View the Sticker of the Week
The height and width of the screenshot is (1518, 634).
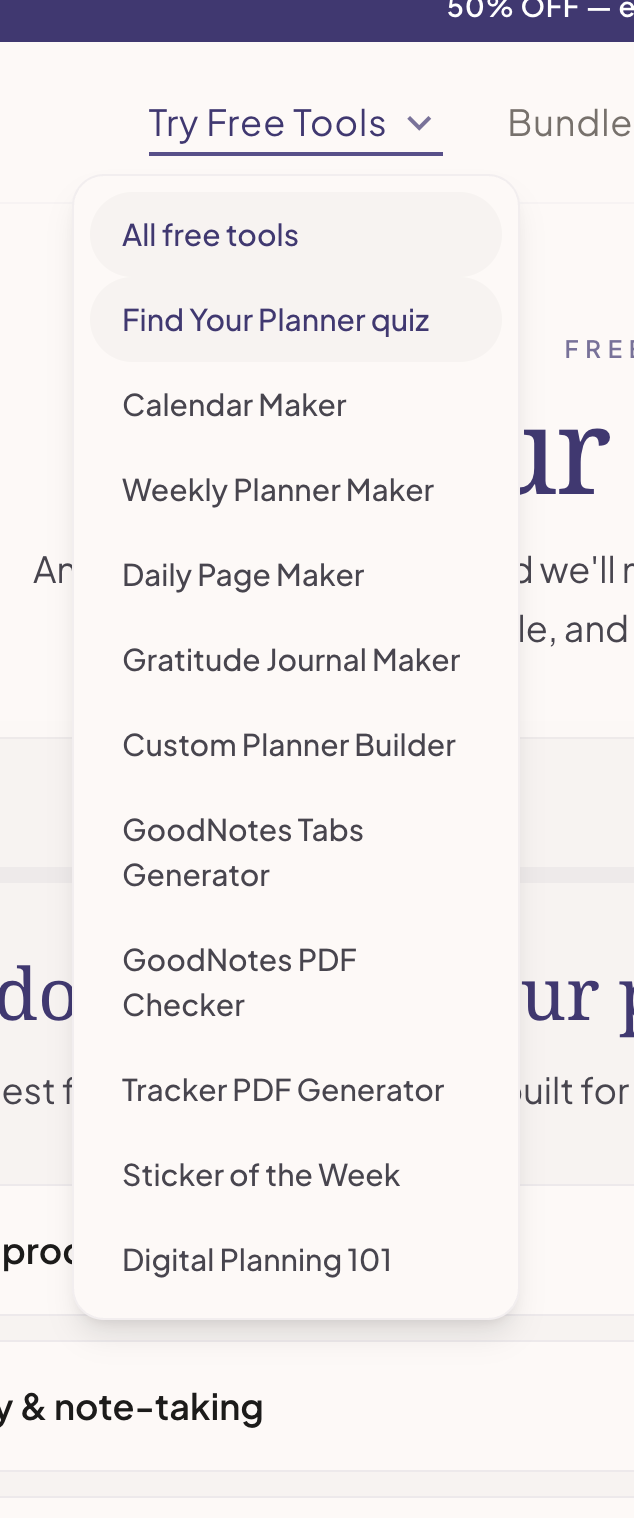pyautogui.click(x=260, y=1175)
